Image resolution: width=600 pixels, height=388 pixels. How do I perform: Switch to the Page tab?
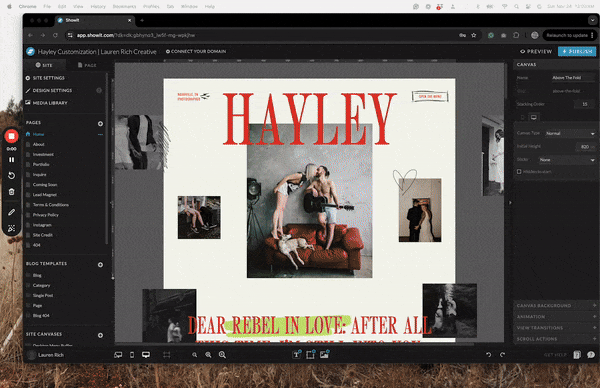(87, 65)
